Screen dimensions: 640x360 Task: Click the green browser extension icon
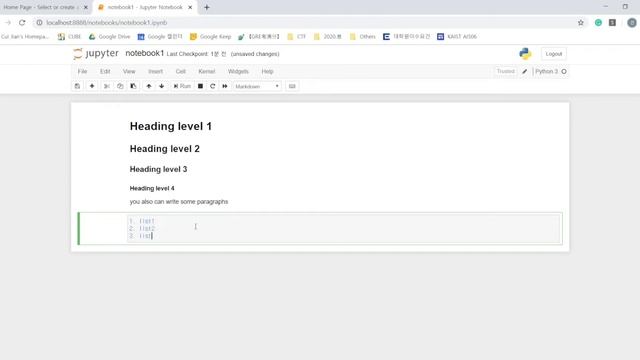(x=598, y=23)
